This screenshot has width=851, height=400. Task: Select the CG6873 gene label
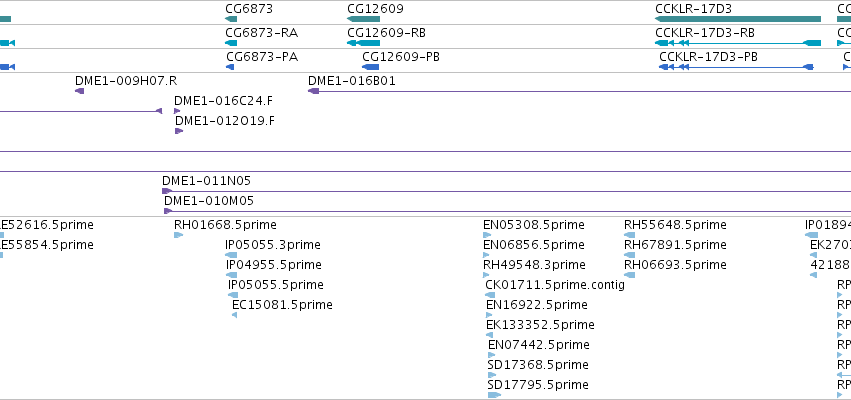249,9
